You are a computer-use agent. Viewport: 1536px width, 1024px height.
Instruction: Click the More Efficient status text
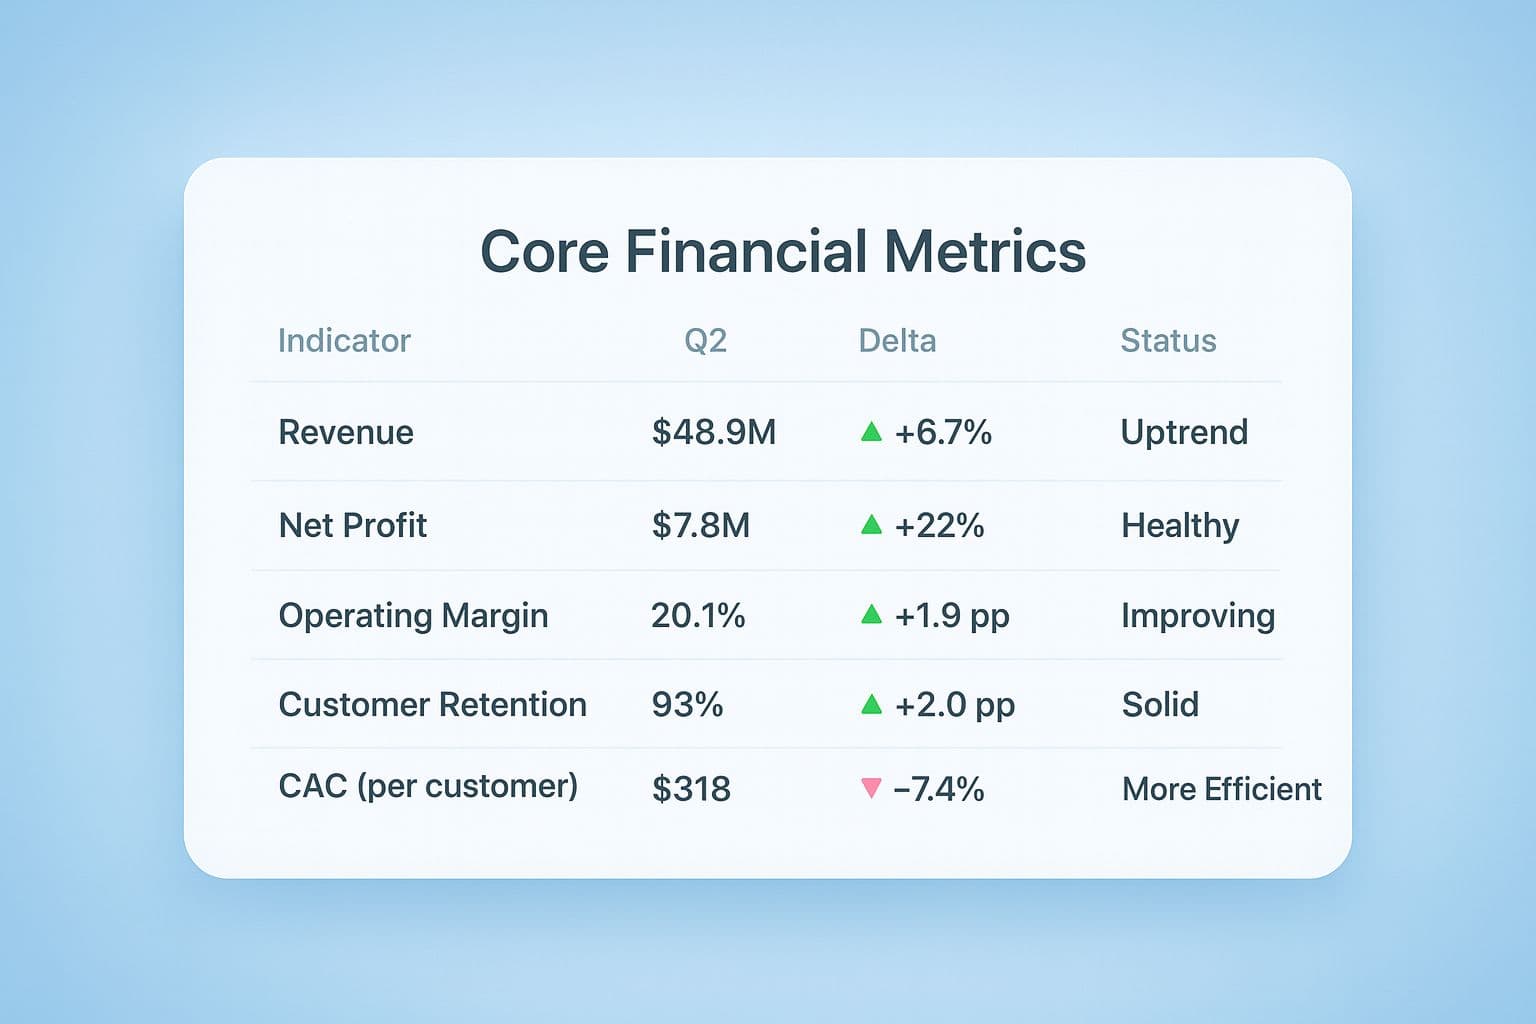(1221, 789)
